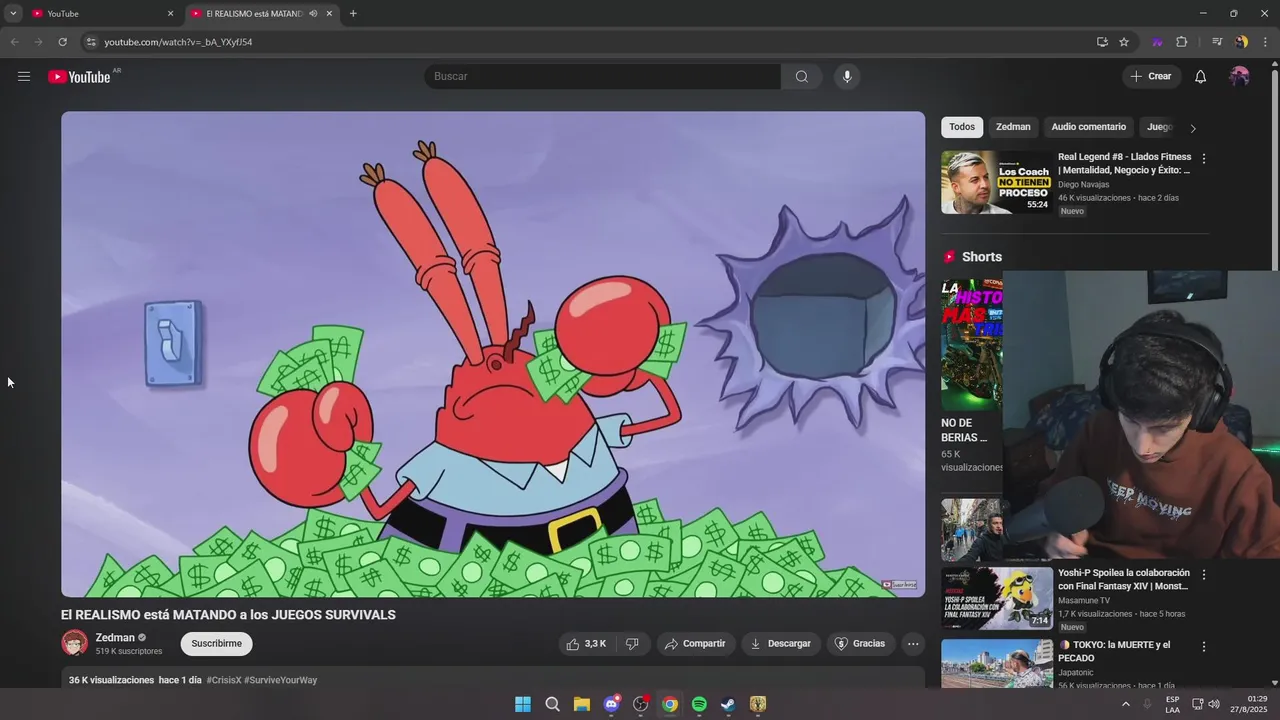Open Spotify from the taskbar
Viewport: 1280px width, 720px height.
[x=699, y=704]
